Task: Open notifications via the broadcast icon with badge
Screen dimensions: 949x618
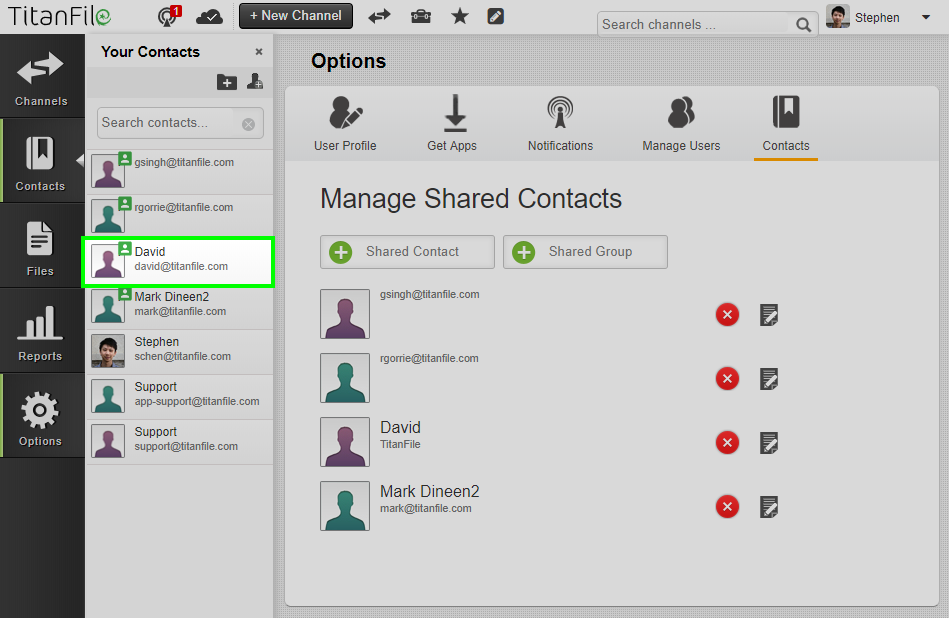Action: [167, 16]
